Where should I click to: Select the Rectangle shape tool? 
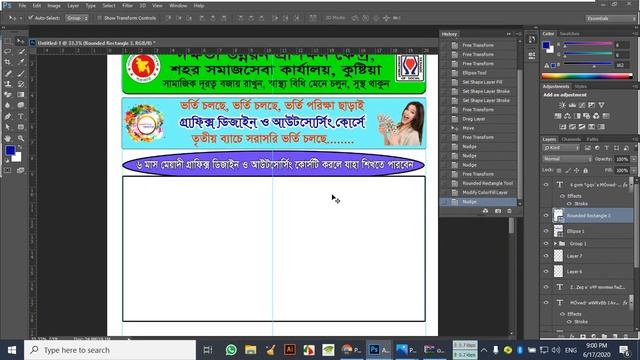click(x=20, y=127)
